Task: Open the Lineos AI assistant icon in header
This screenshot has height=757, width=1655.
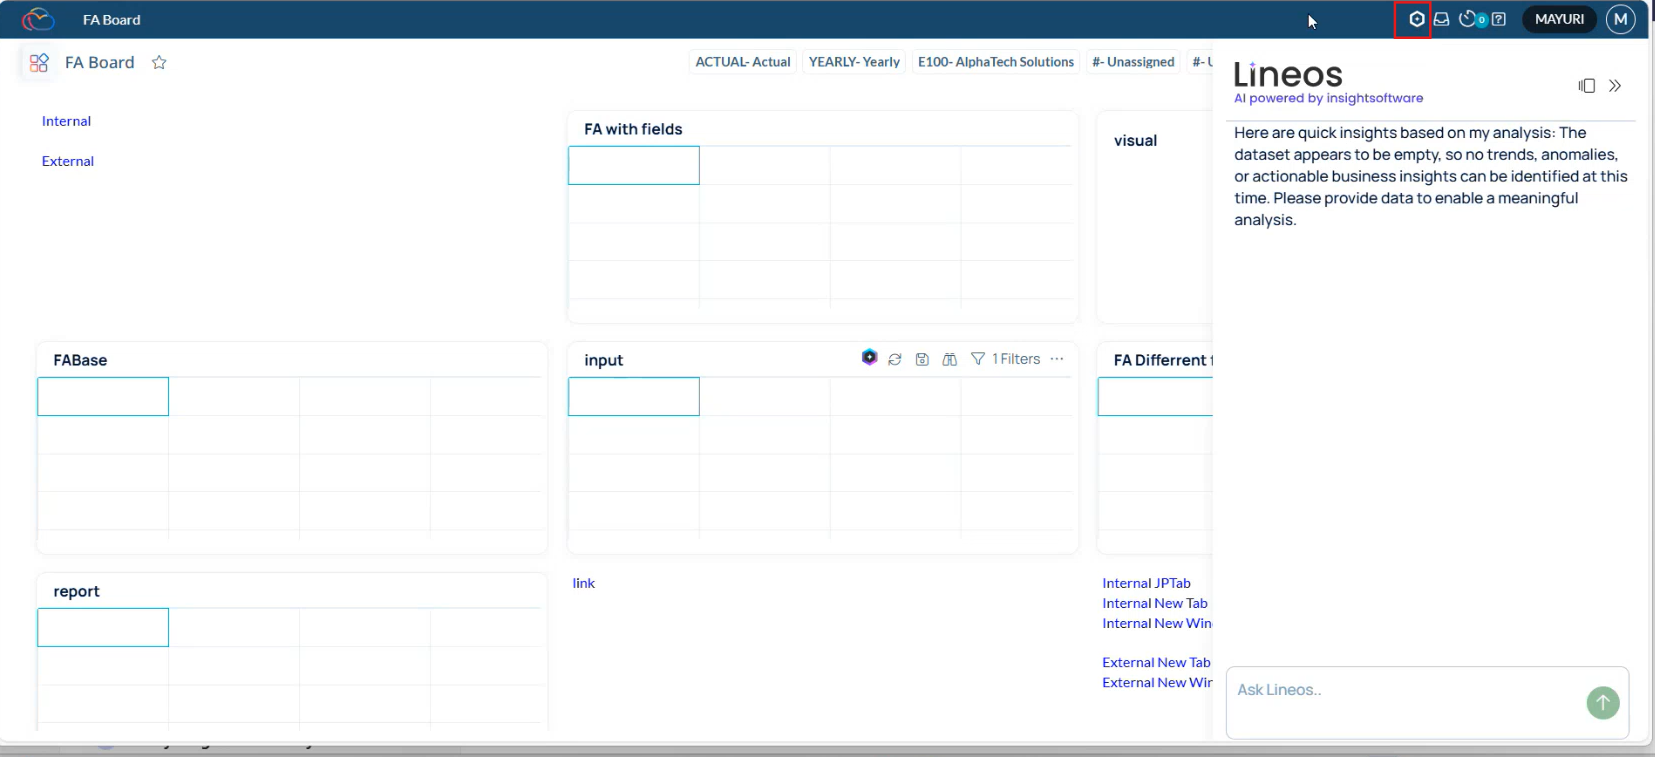Action: pos(1416,19)
